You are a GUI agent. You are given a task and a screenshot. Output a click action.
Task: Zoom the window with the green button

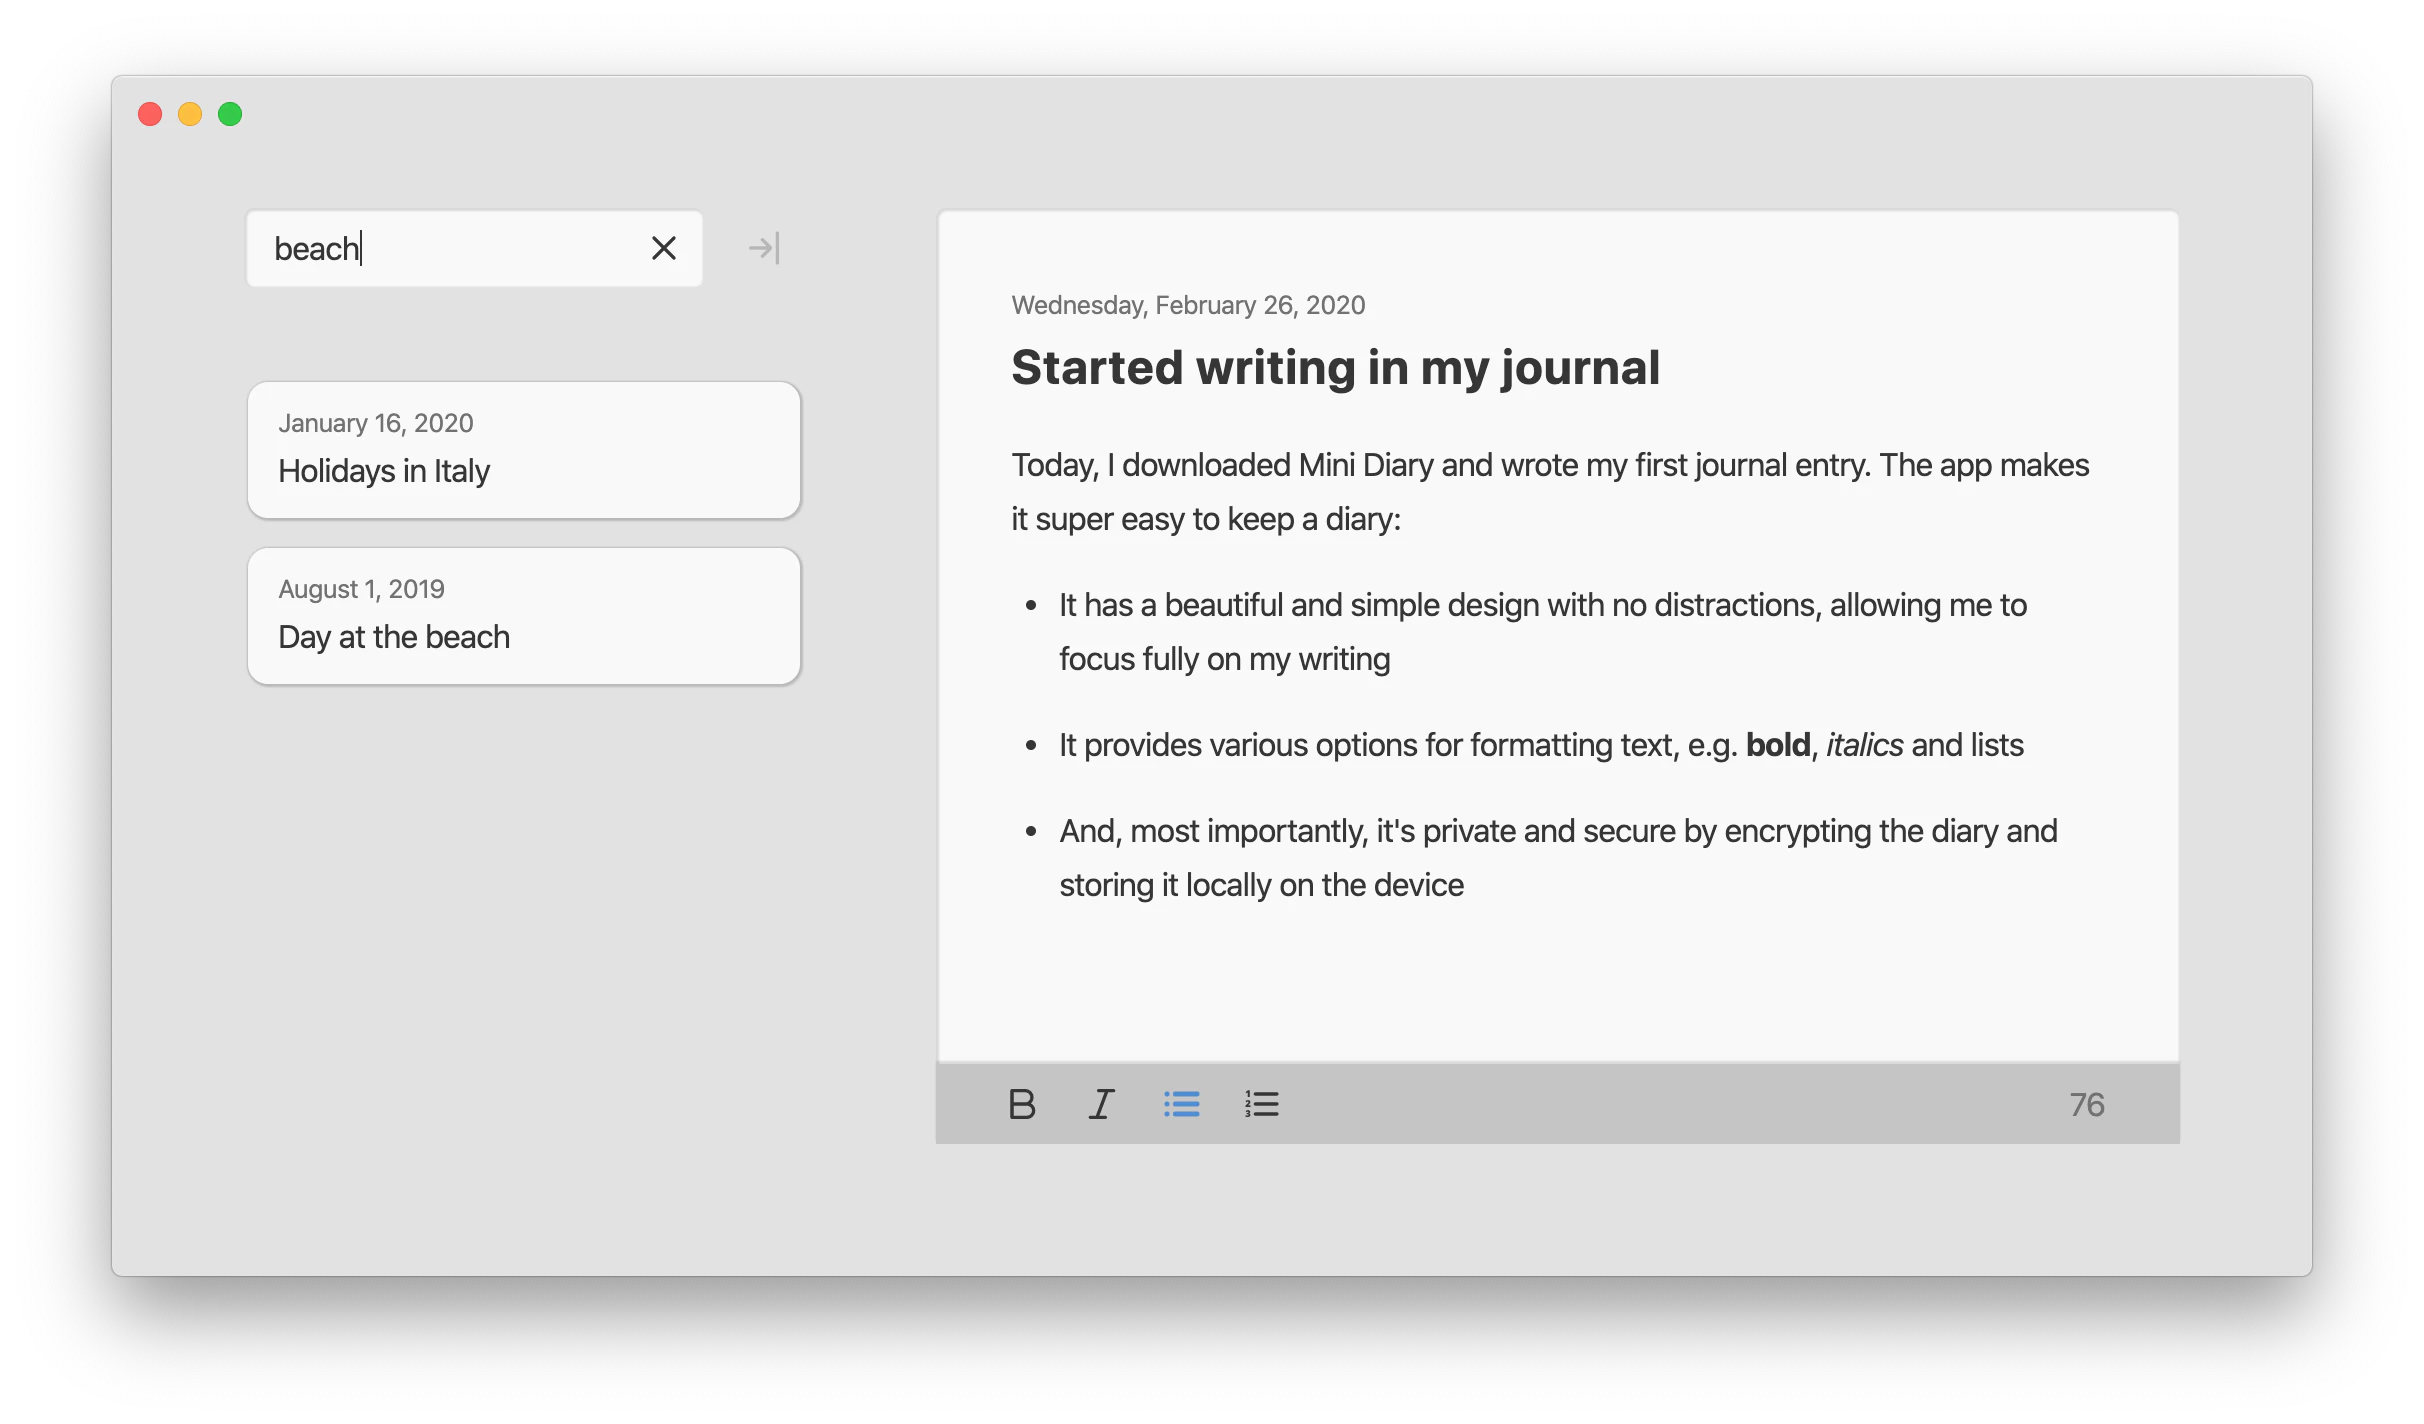(x=229, y=113)
